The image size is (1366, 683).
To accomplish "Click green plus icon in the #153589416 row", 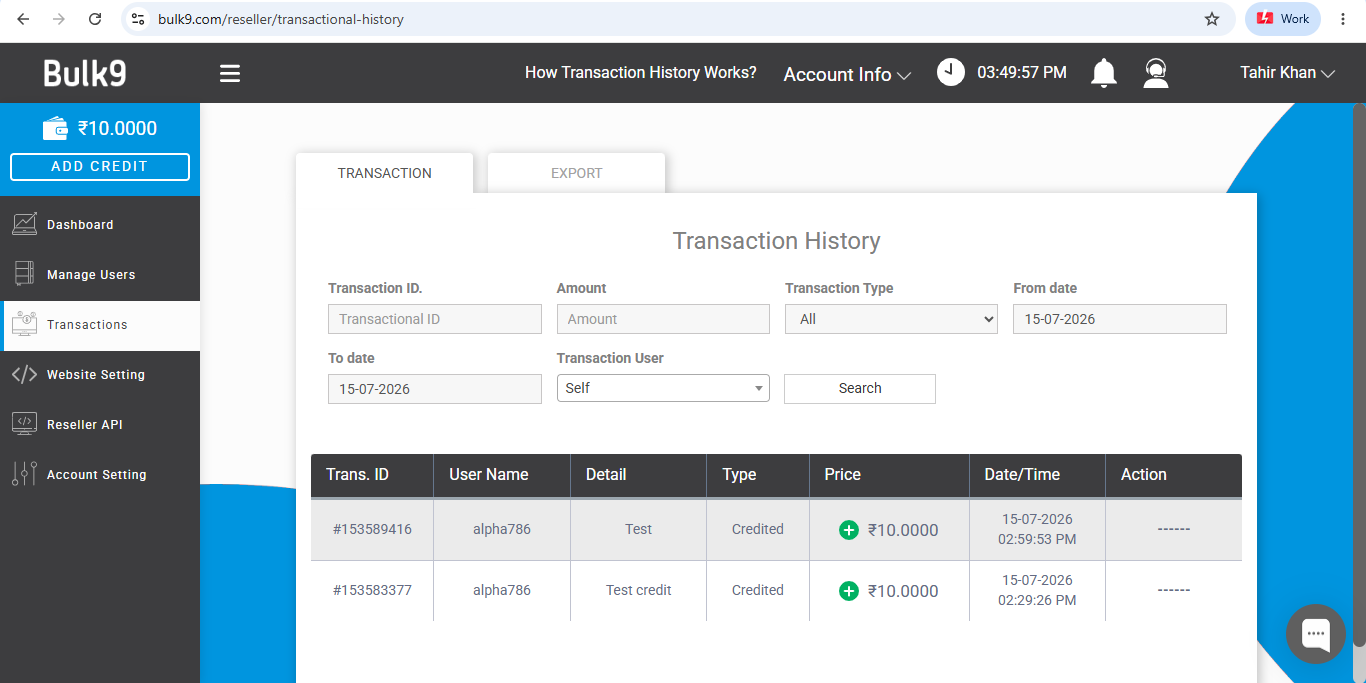I will 849,530.
